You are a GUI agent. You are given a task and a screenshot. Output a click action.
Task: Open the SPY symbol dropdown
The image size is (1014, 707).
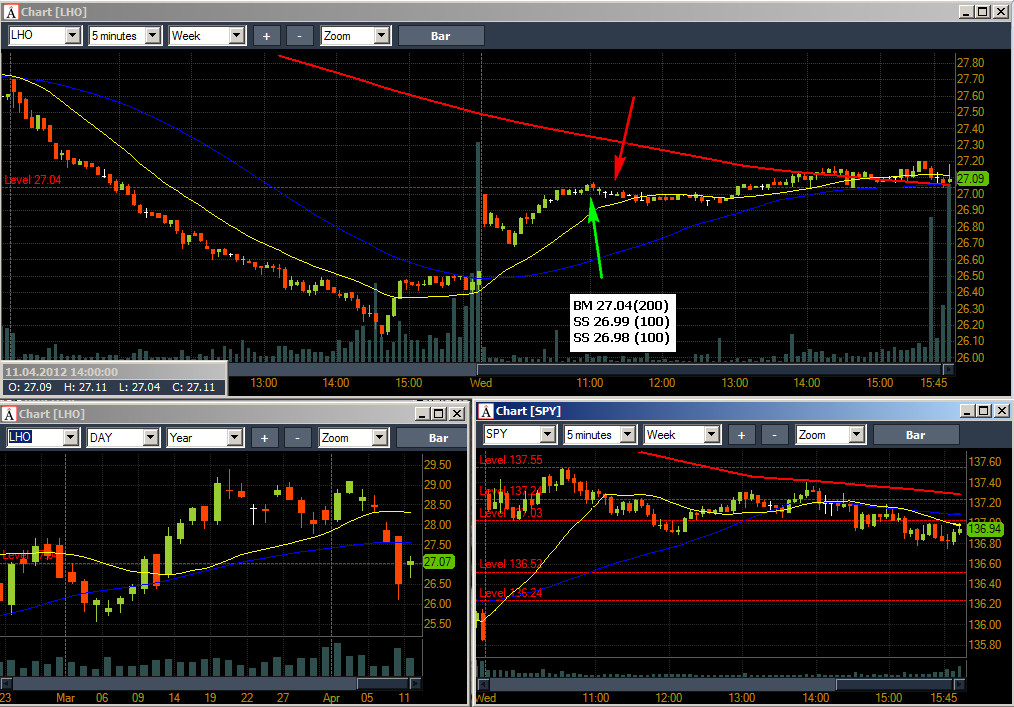tap(548, 435)
